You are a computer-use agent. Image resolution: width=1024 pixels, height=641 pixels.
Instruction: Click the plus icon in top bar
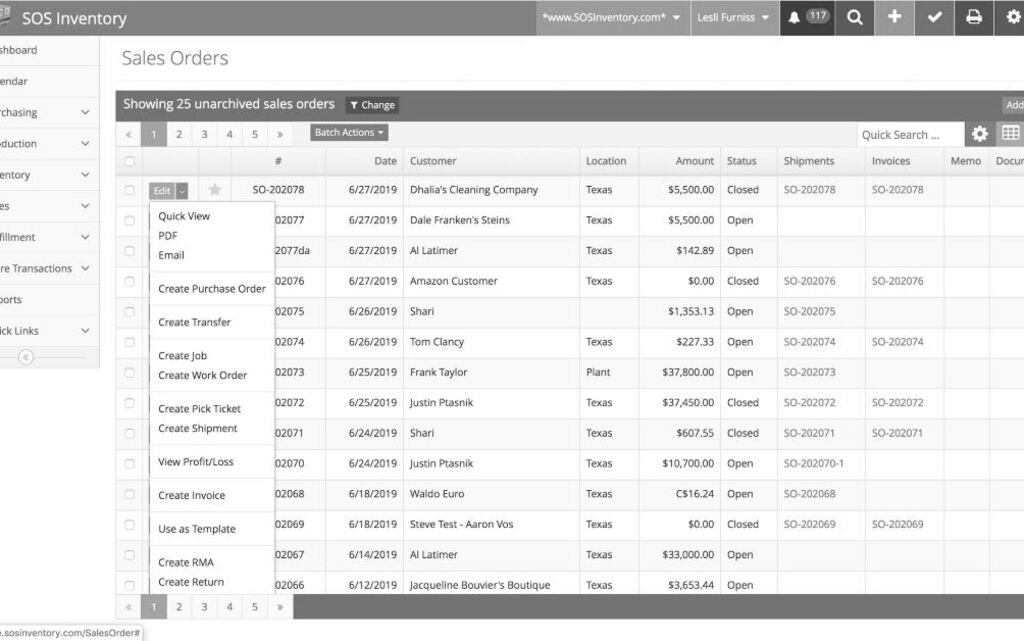point(894,17)
